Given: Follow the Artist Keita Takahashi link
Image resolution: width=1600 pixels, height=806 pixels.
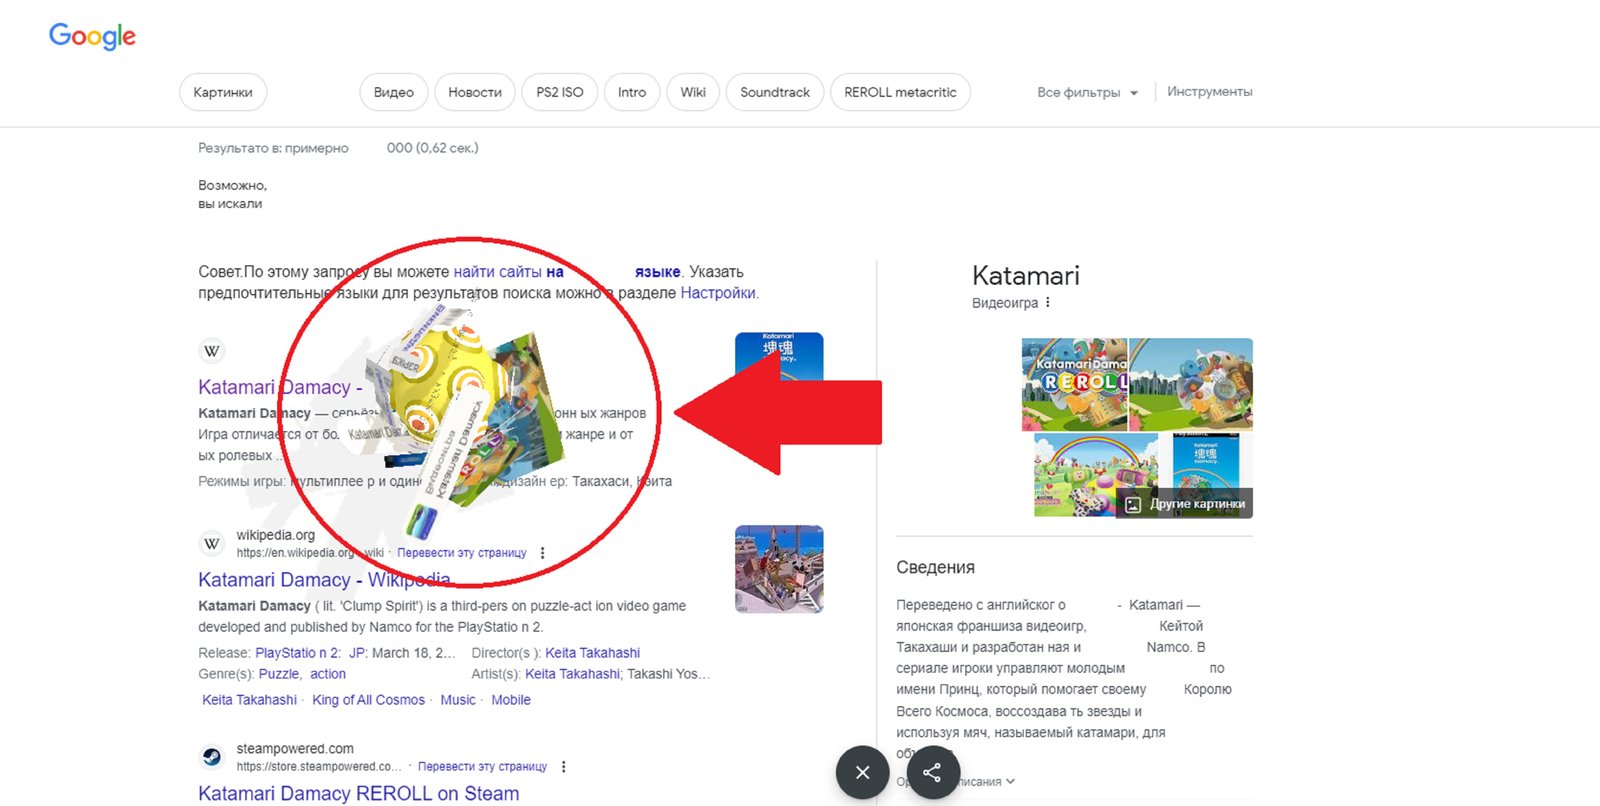Looking at the screenshot, I should point(572,674).
